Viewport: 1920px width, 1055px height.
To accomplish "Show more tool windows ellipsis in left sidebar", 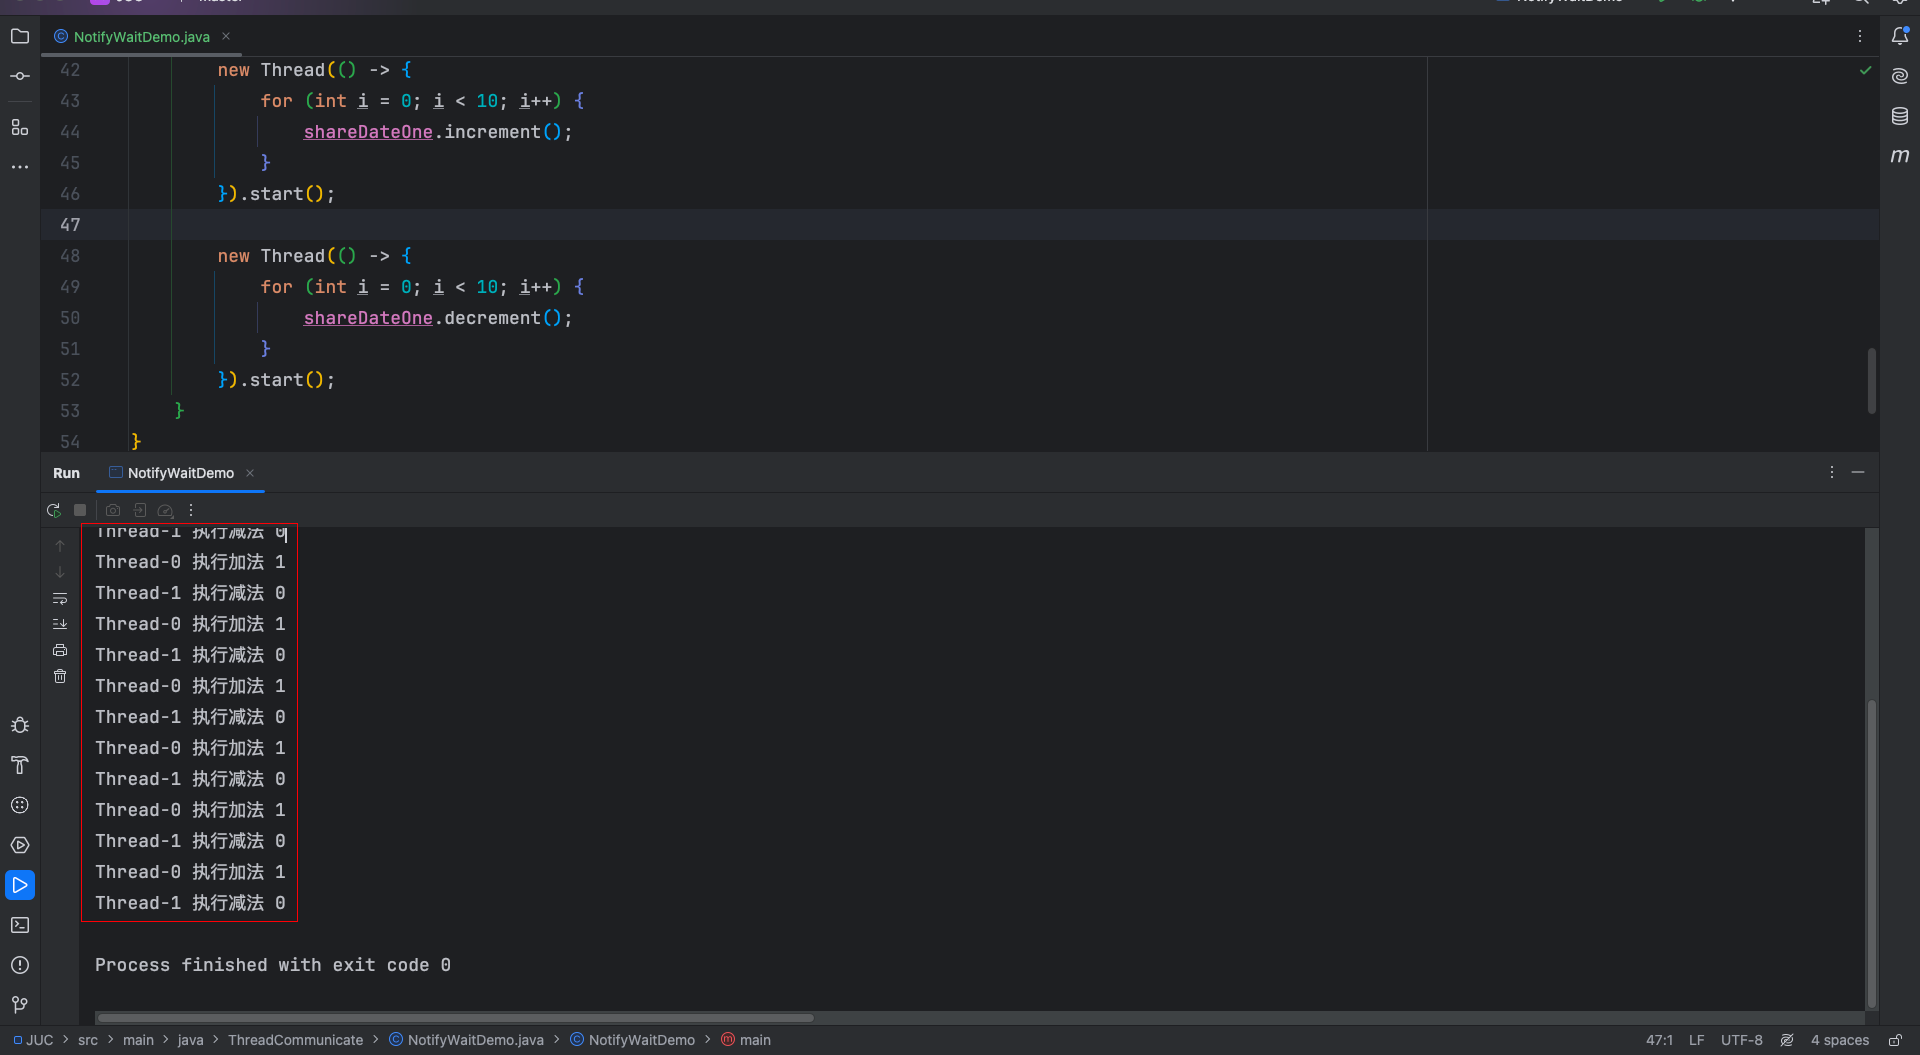I will [20, 167].
